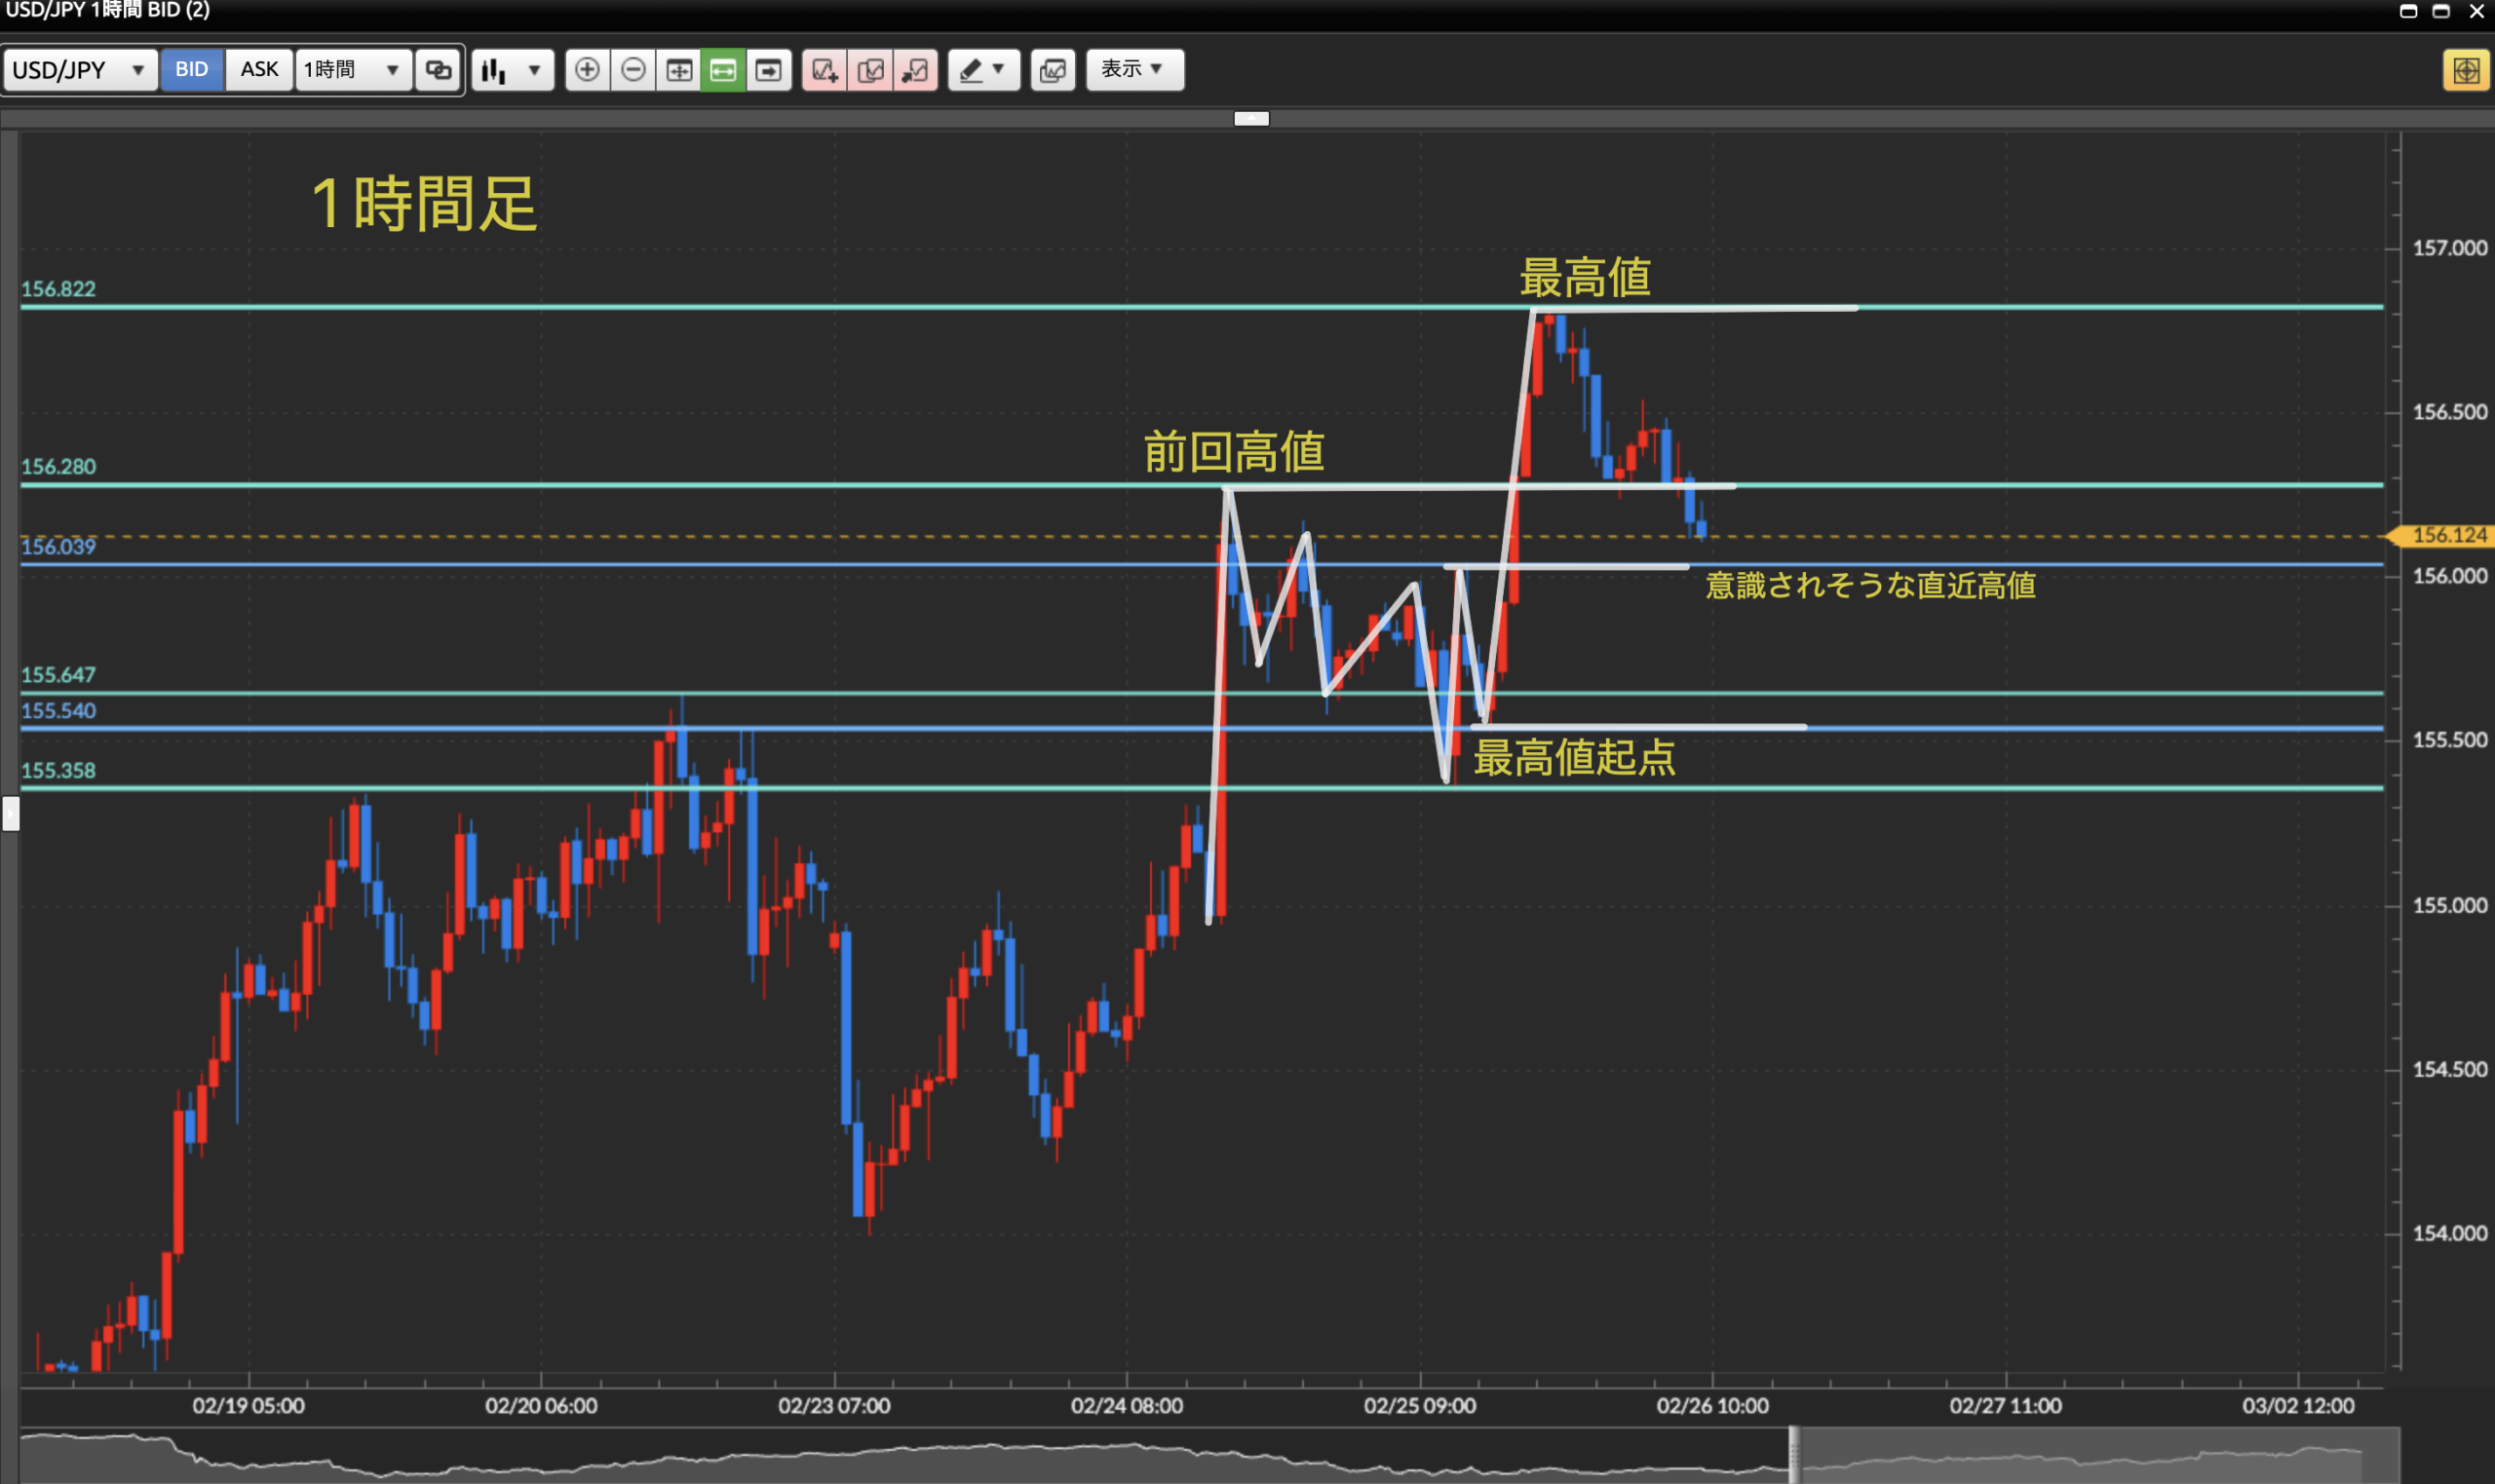Screen dimensions: 2495x1484
Task: Toggle the green horizontal fit-width button
Action: point(723,70)
